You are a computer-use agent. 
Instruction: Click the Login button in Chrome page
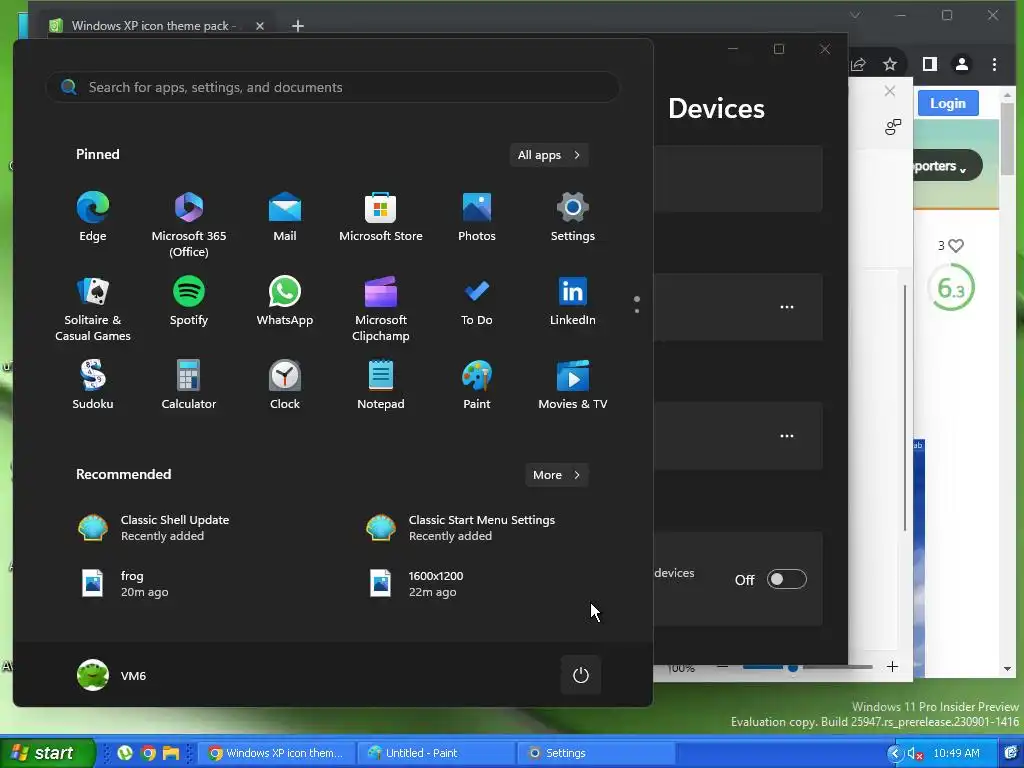click(x=948, y=103)
